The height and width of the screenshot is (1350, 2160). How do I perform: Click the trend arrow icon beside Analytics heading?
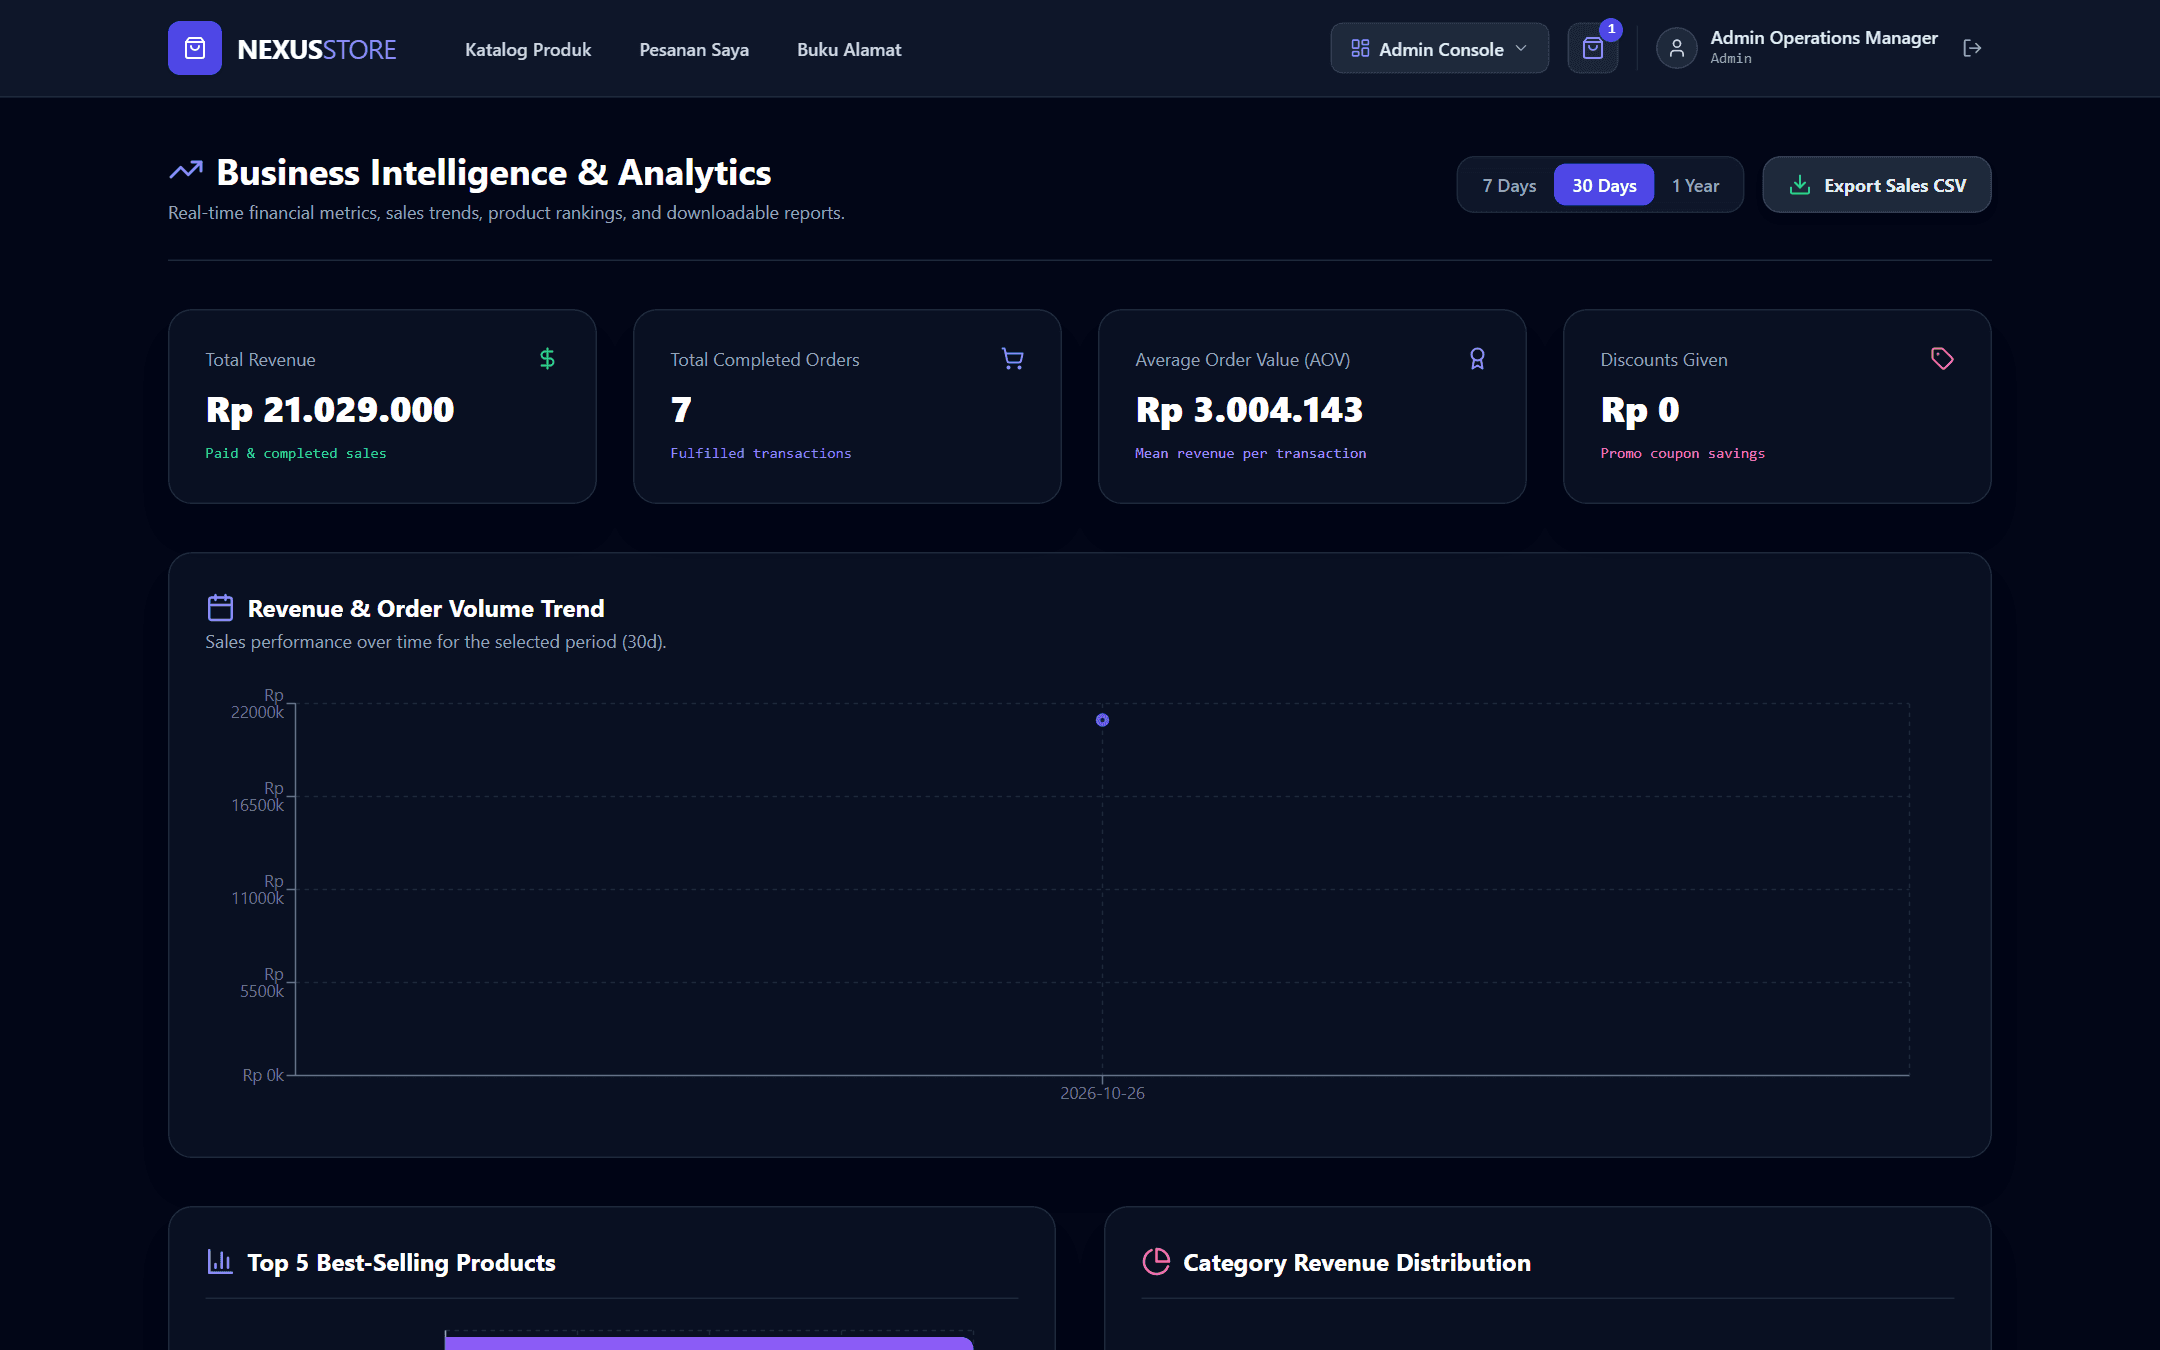click(186, 171)
